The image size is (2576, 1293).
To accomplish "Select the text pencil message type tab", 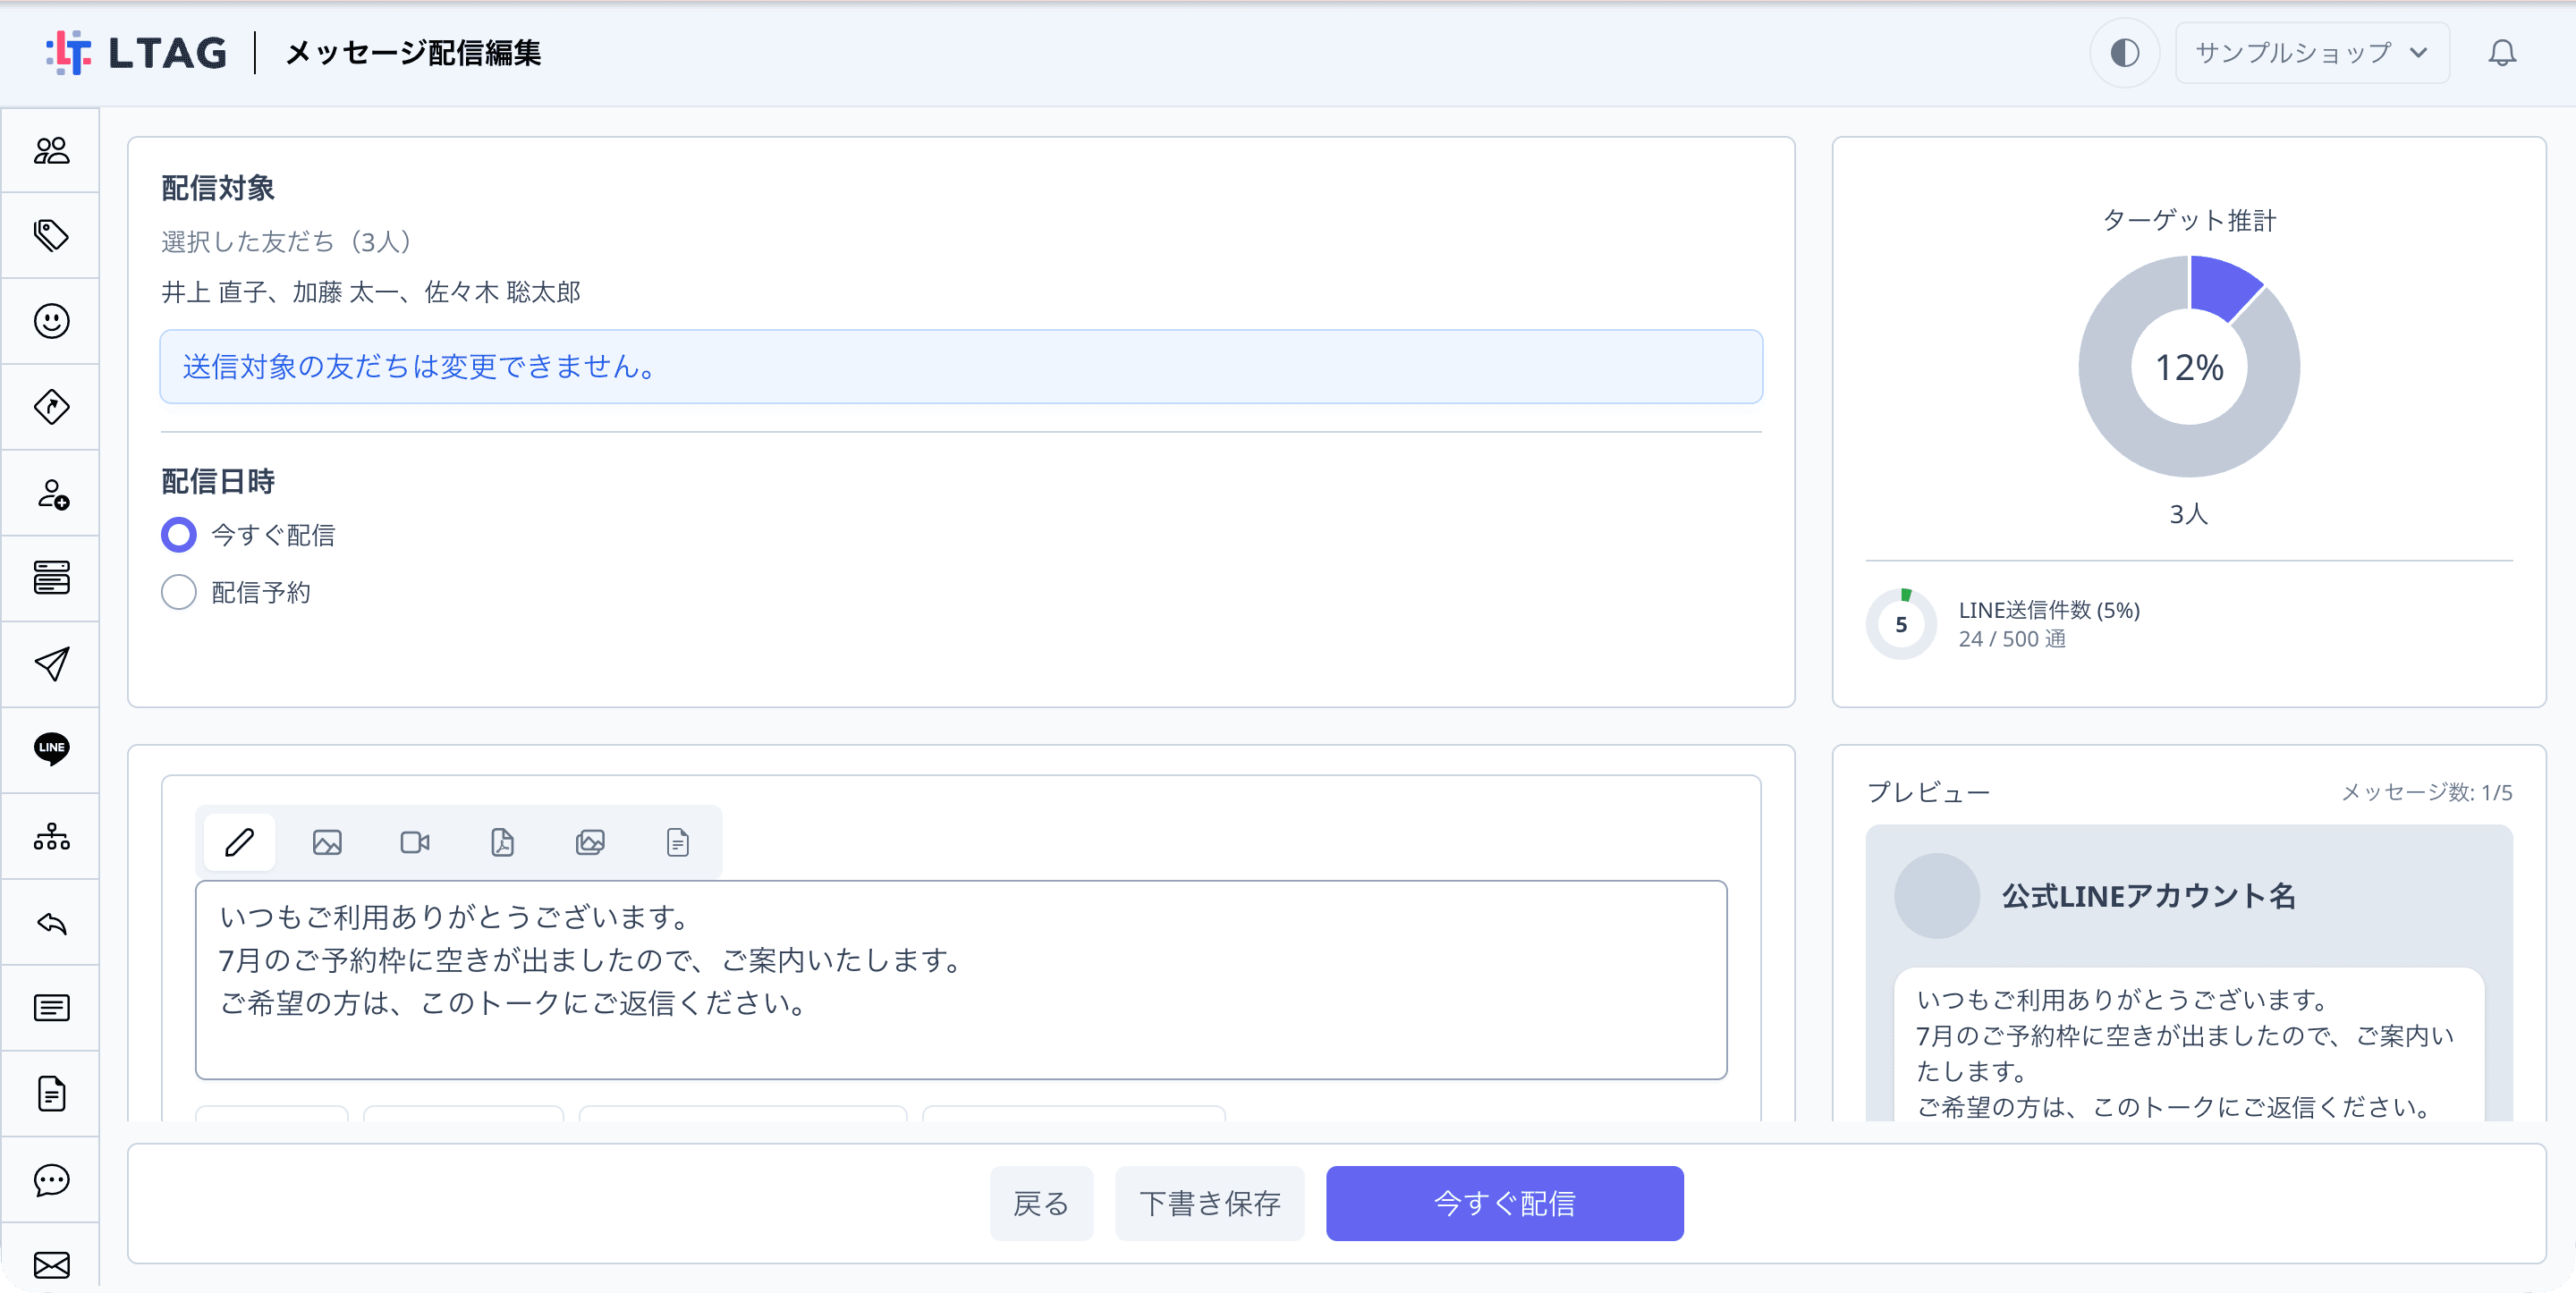I will (x=239, y=842).
